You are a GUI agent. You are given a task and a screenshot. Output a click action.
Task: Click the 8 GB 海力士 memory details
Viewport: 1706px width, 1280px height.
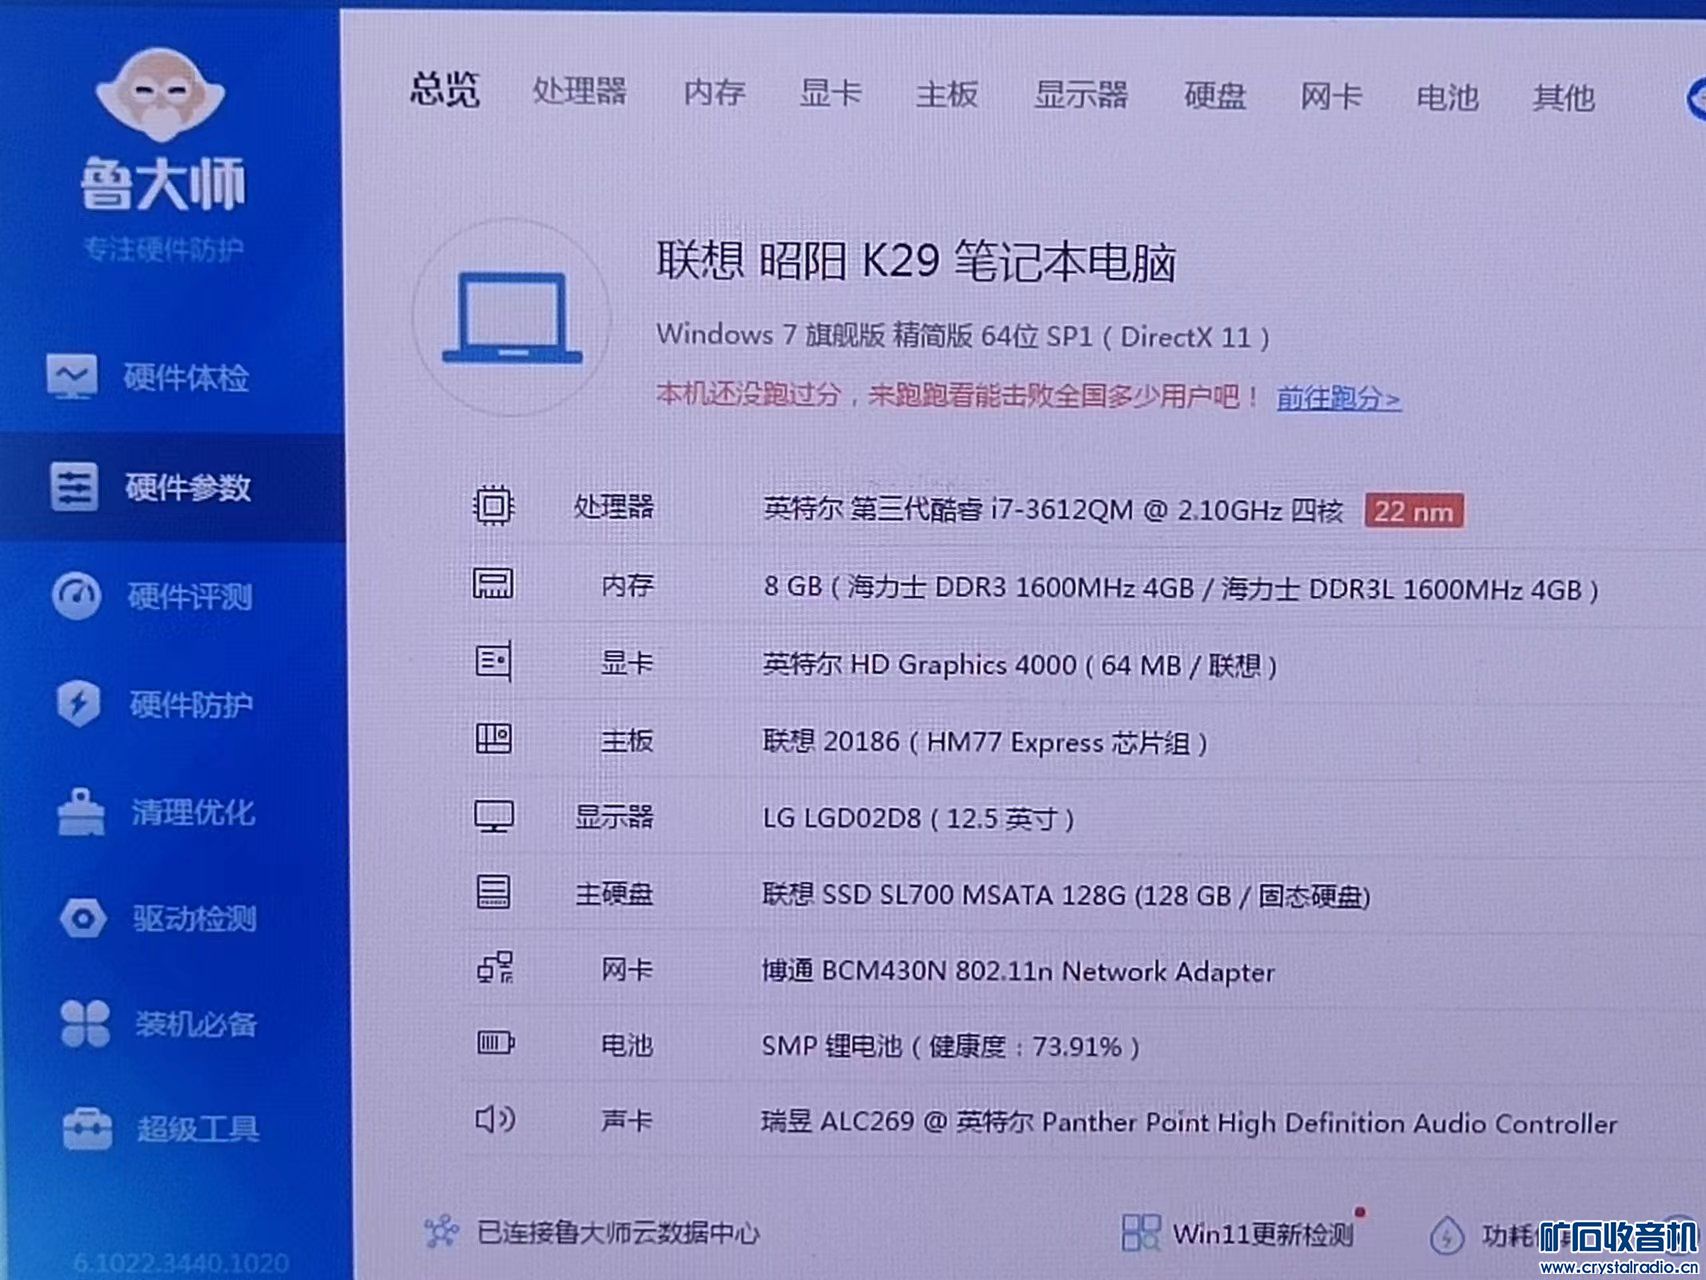pyautogui.click(x=1181, y=587)
